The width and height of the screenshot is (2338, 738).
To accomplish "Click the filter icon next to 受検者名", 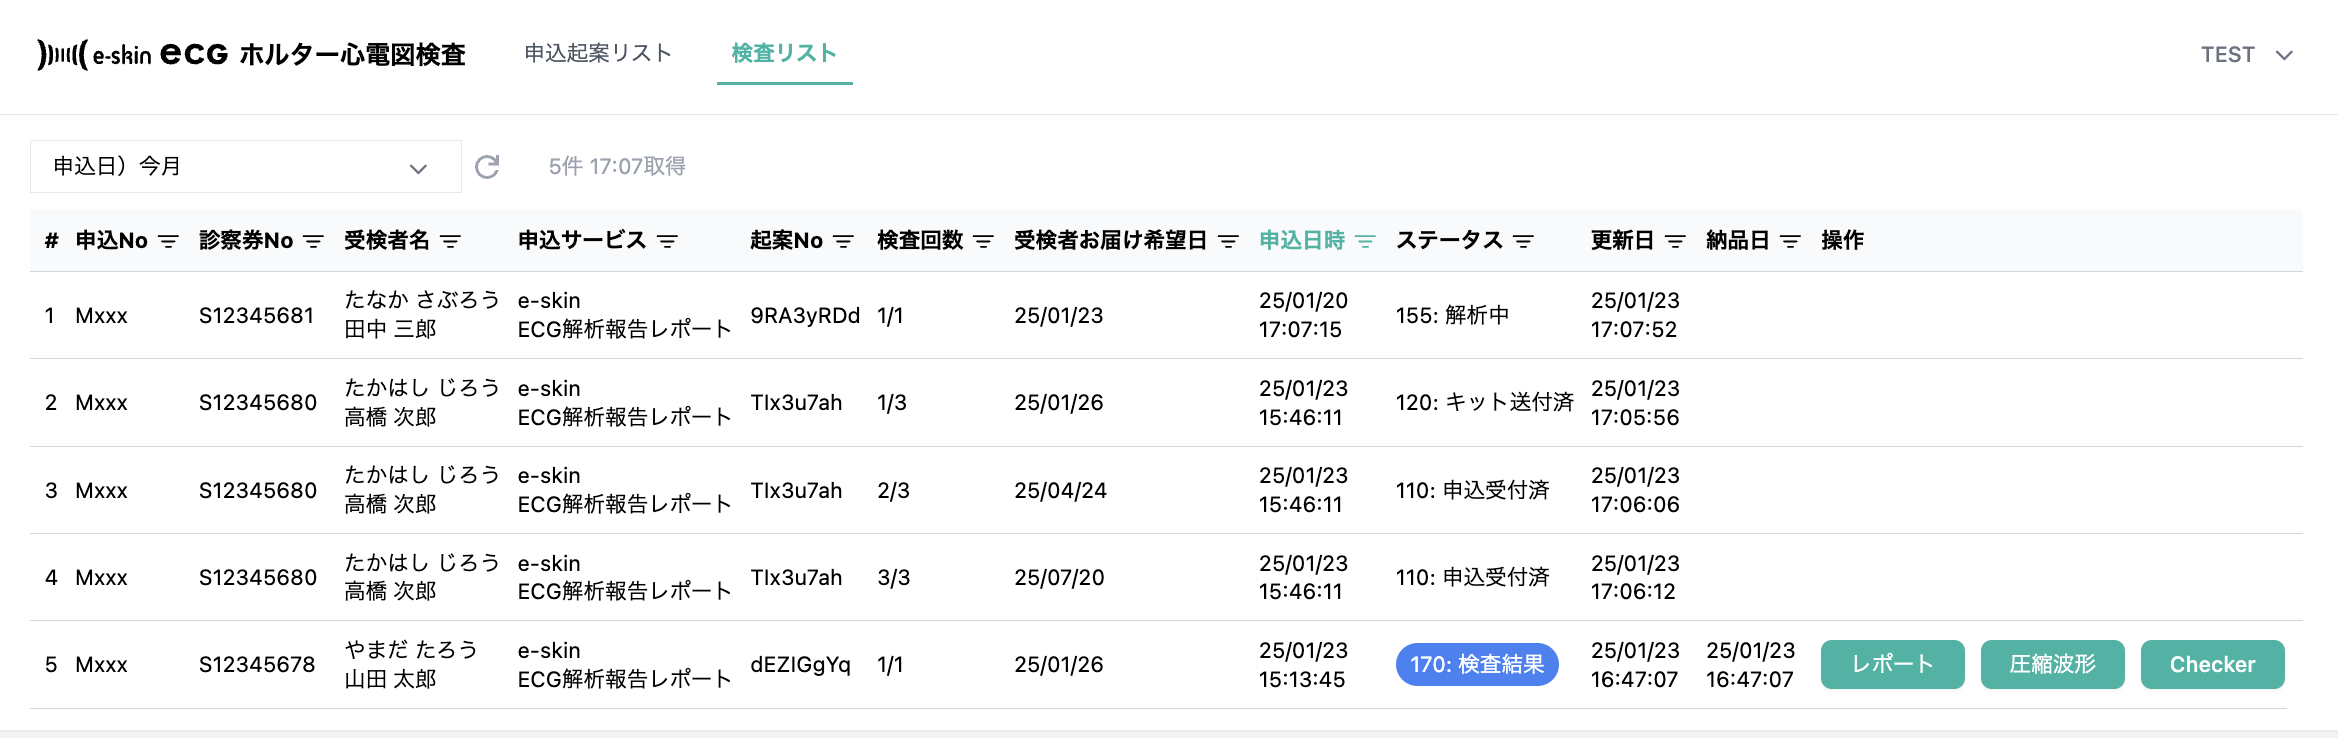I will pos(451,241).
